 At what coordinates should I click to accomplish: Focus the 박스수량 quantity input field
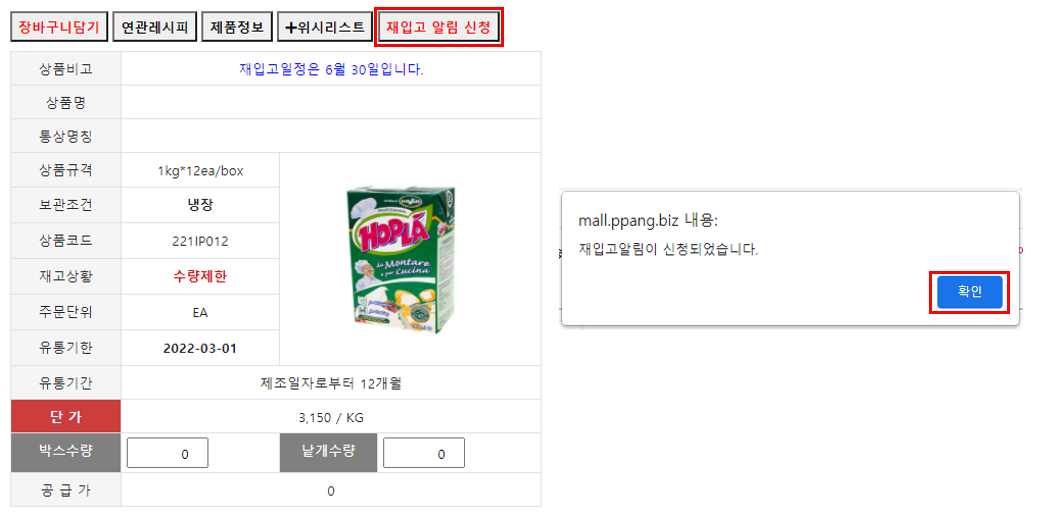click(x=167, y=453)
